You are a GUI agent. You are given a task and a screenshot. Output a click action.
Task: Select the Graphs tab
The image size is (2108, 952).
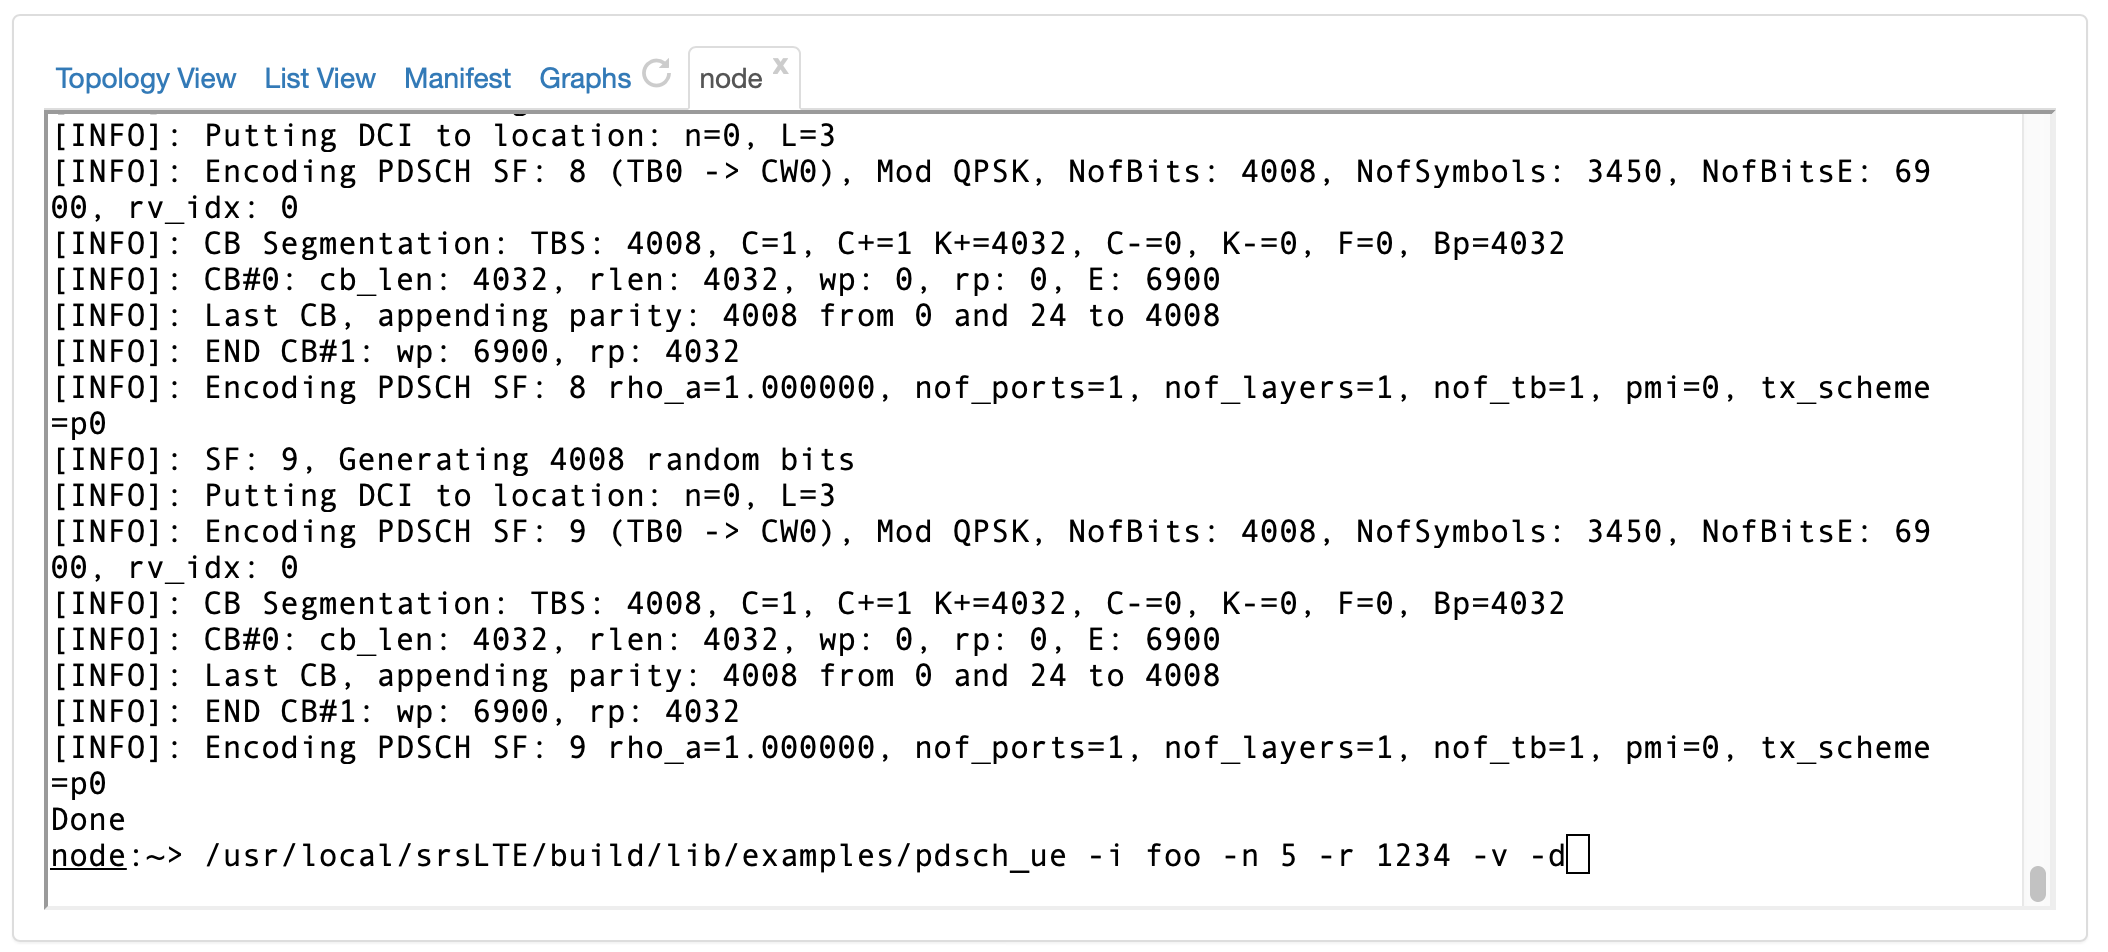585,78
